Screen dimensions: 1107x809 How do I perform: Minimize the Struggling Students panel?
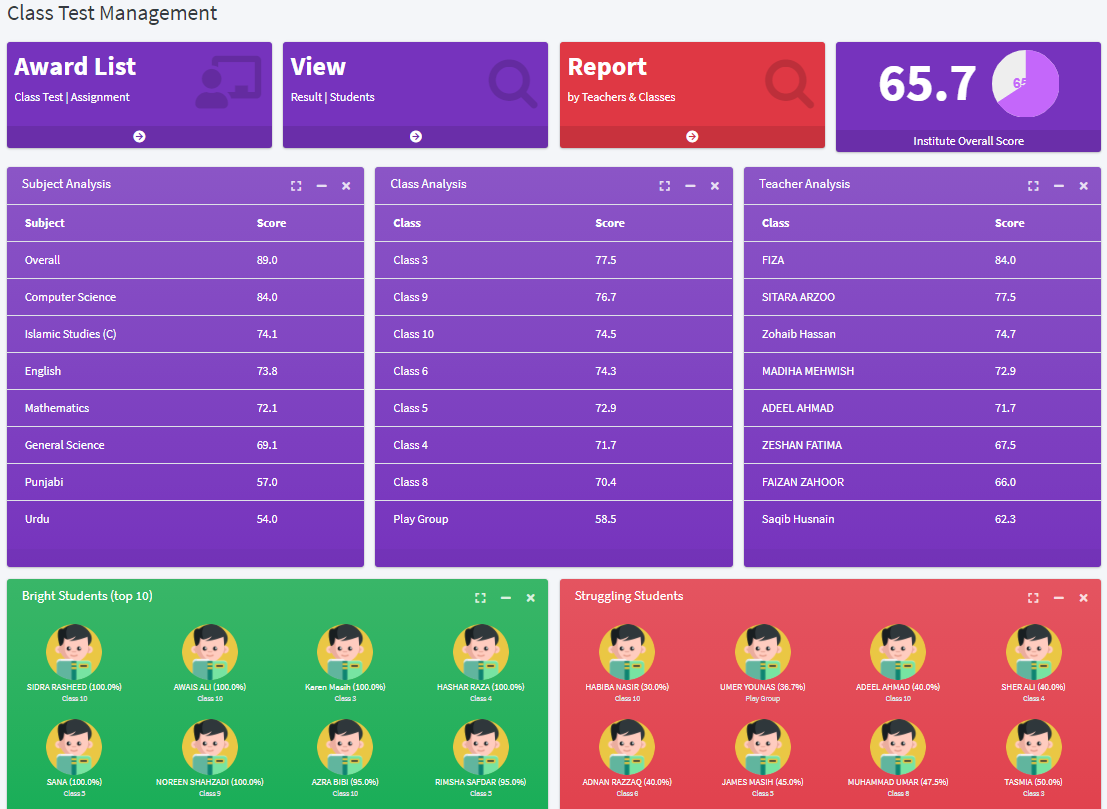1059,598
